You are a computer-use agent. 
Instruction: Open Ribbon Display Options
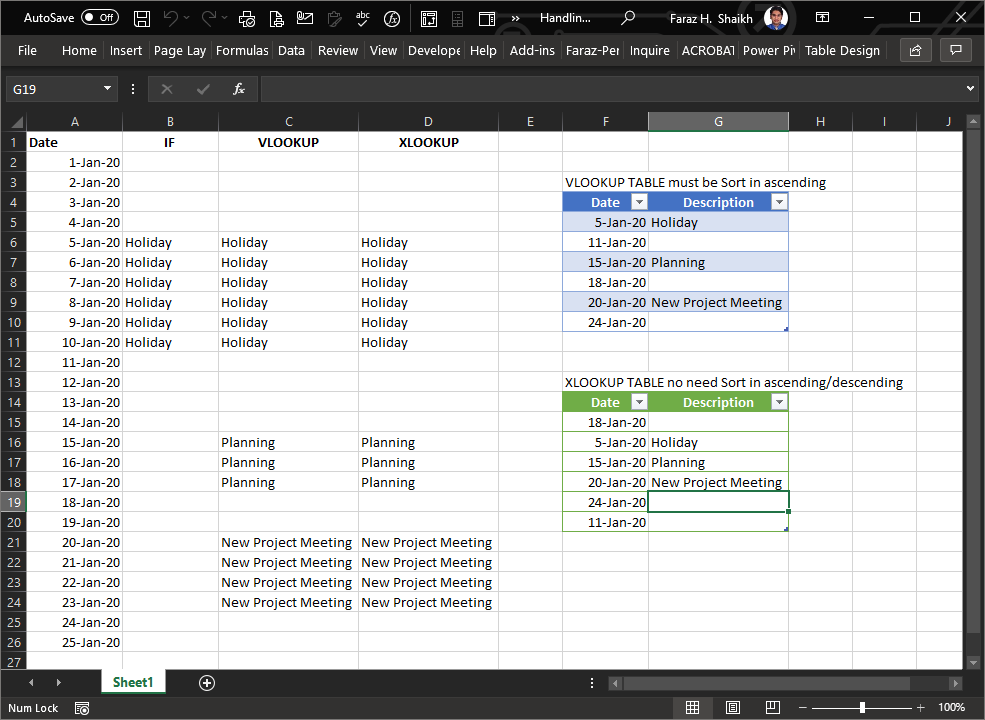point(822,18)
